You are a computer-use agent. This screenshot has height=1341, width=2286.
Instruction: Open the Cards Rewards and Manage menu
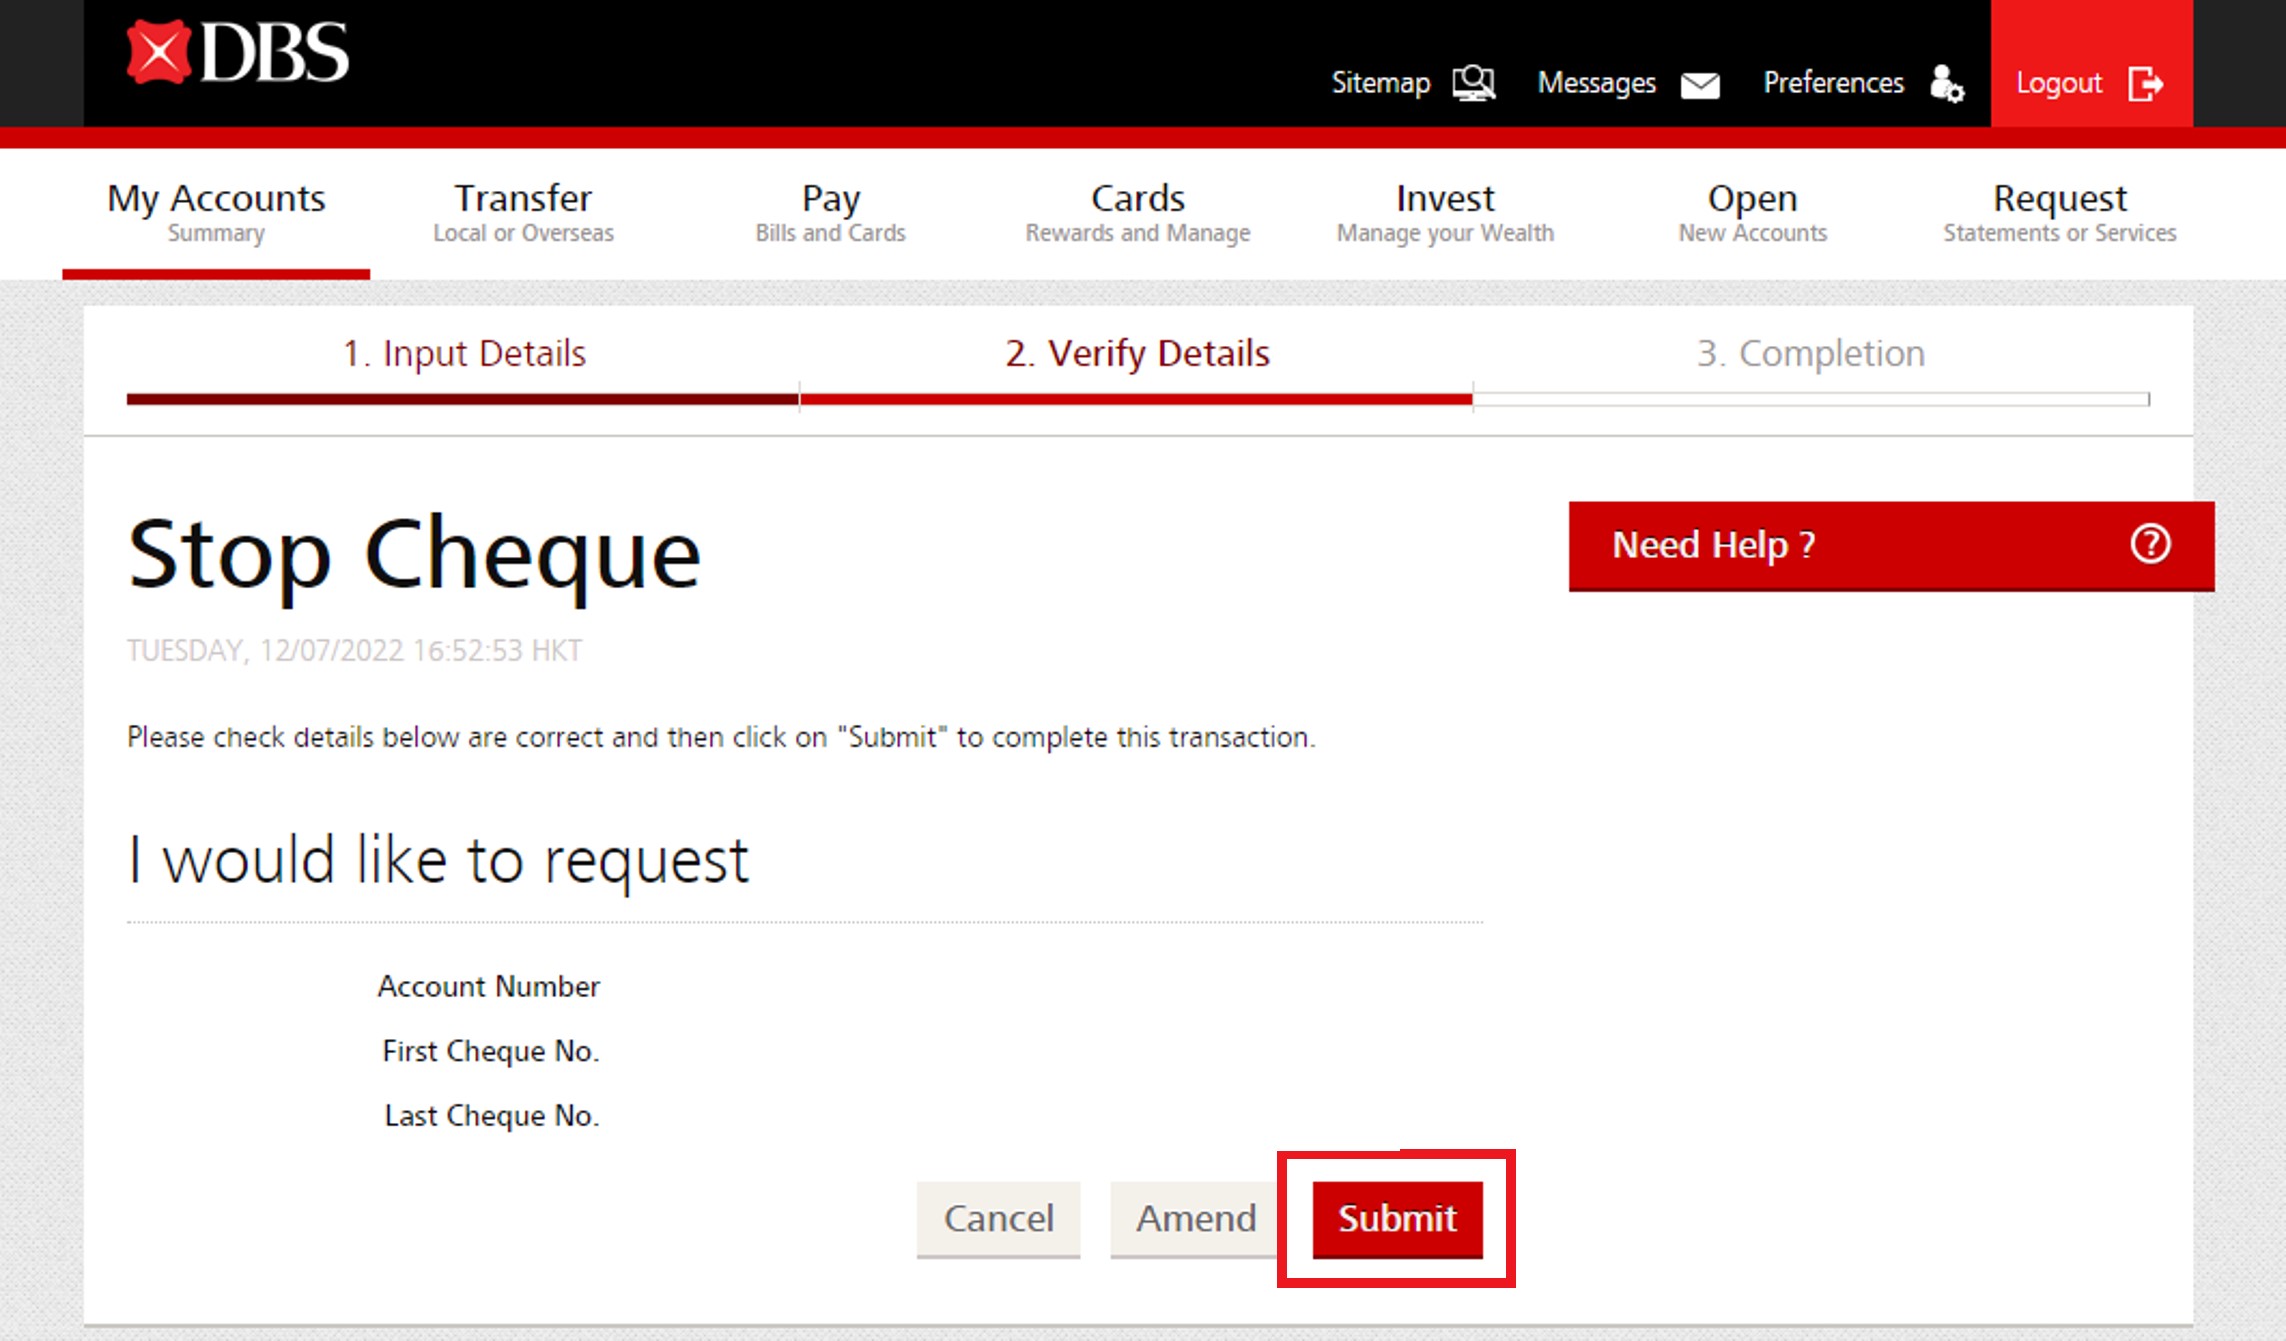1137,212
